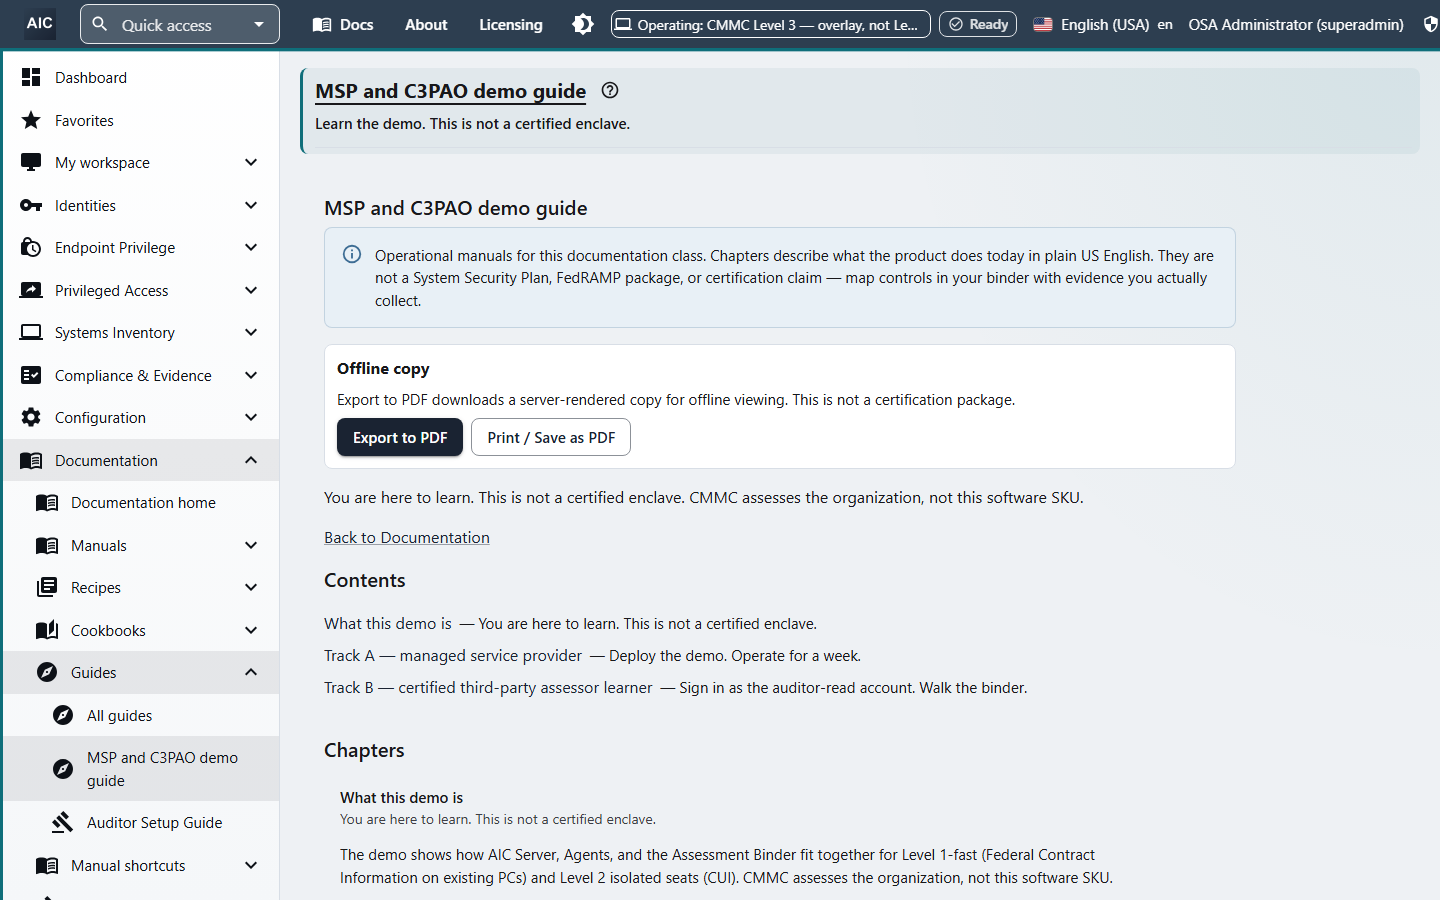The image size is (1440, 900).
Task: Click the Recipes icon in sidebar
Action: click(47, 587)
